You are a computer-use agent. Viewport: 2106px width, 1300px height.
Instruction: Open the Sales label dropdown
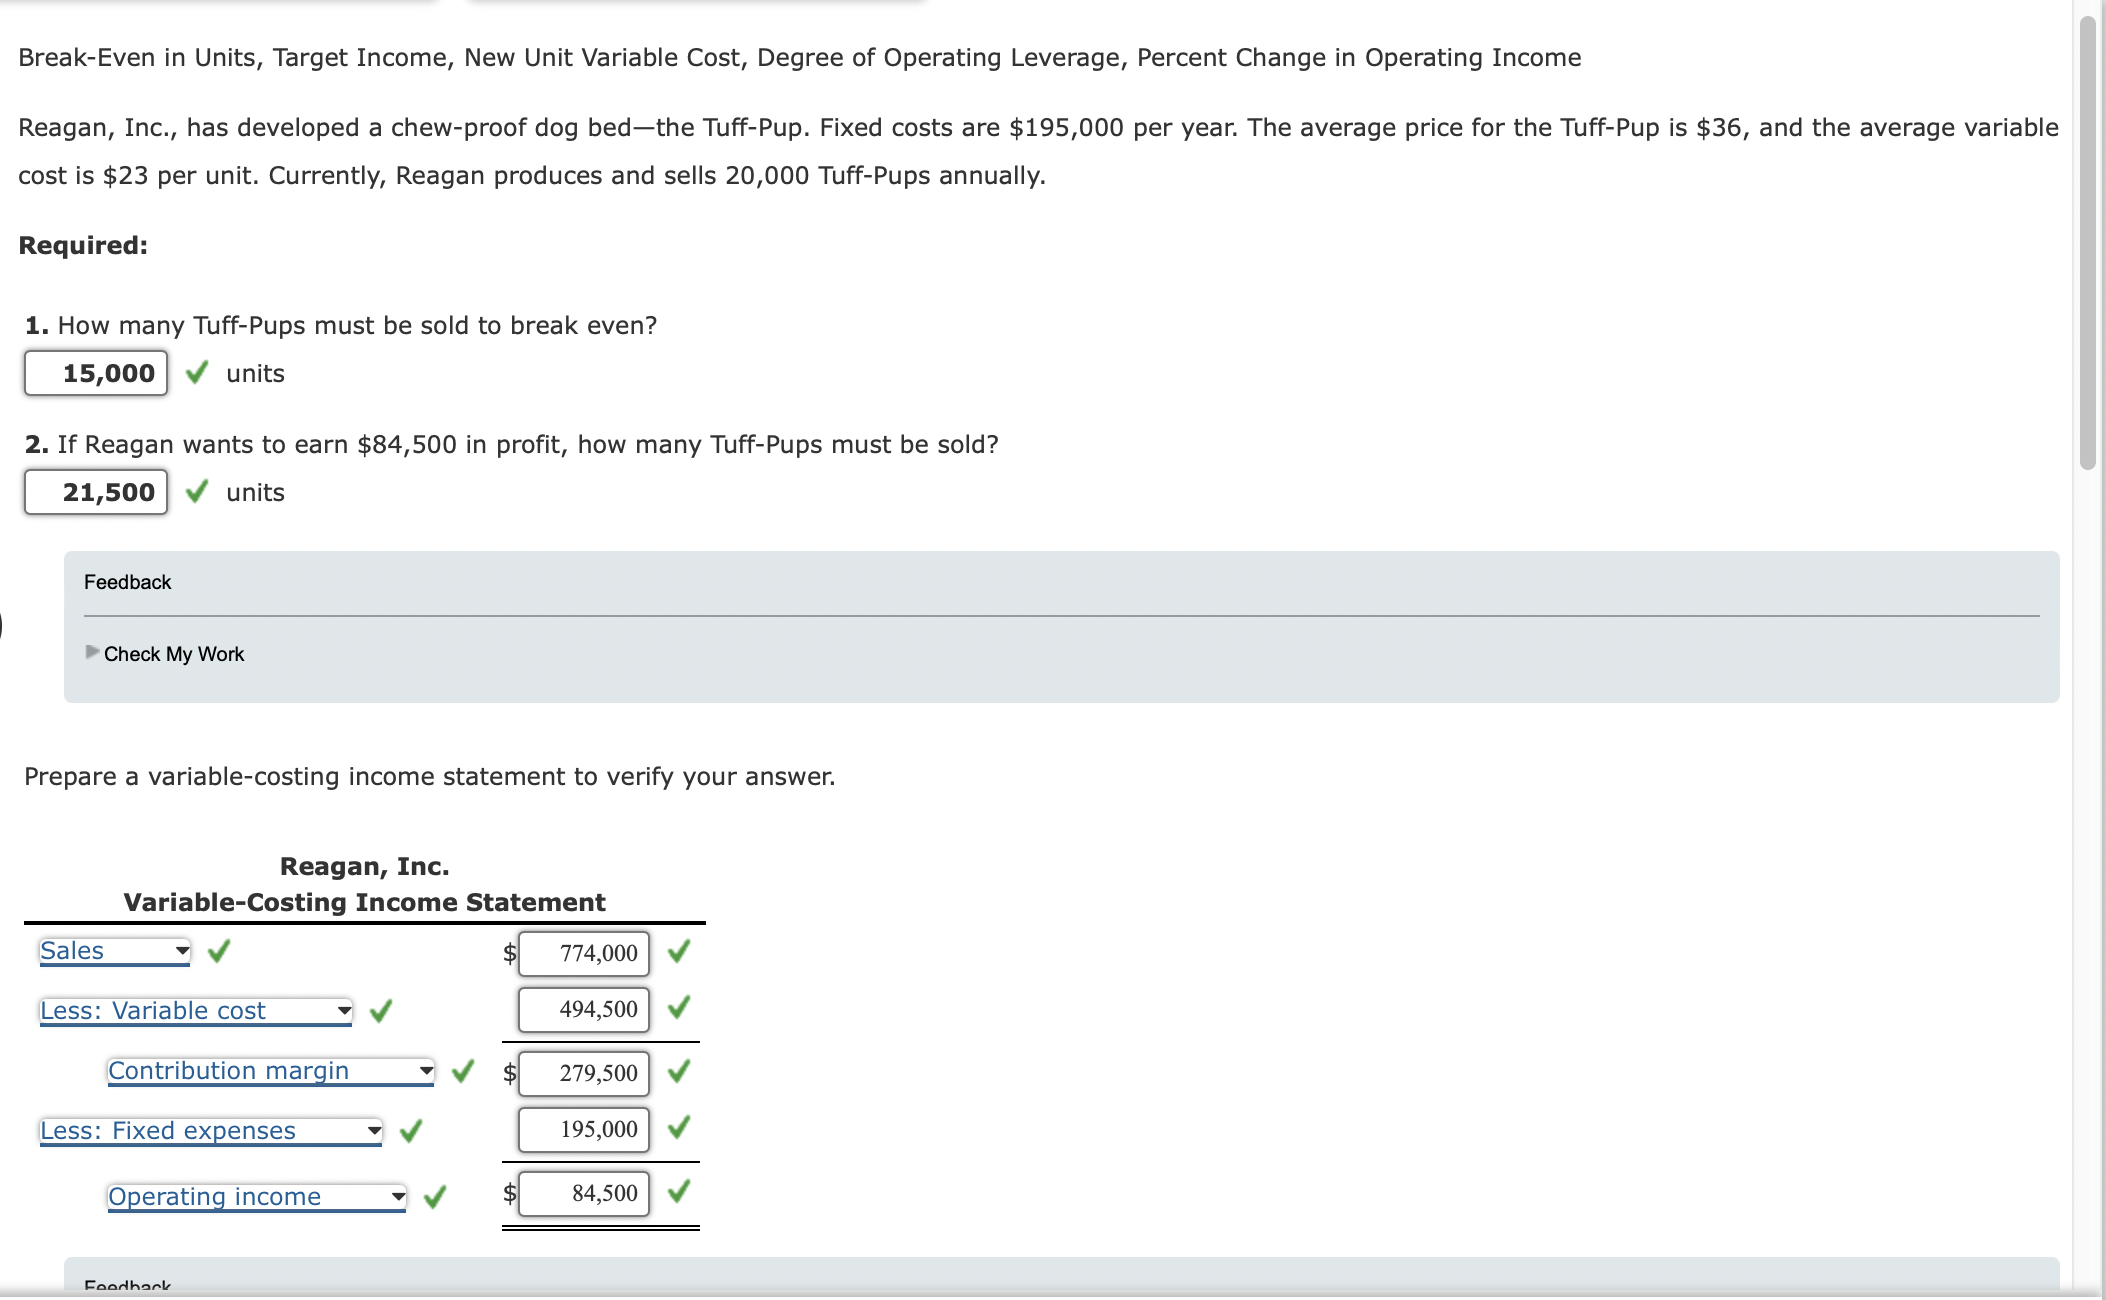click(183, 951)
